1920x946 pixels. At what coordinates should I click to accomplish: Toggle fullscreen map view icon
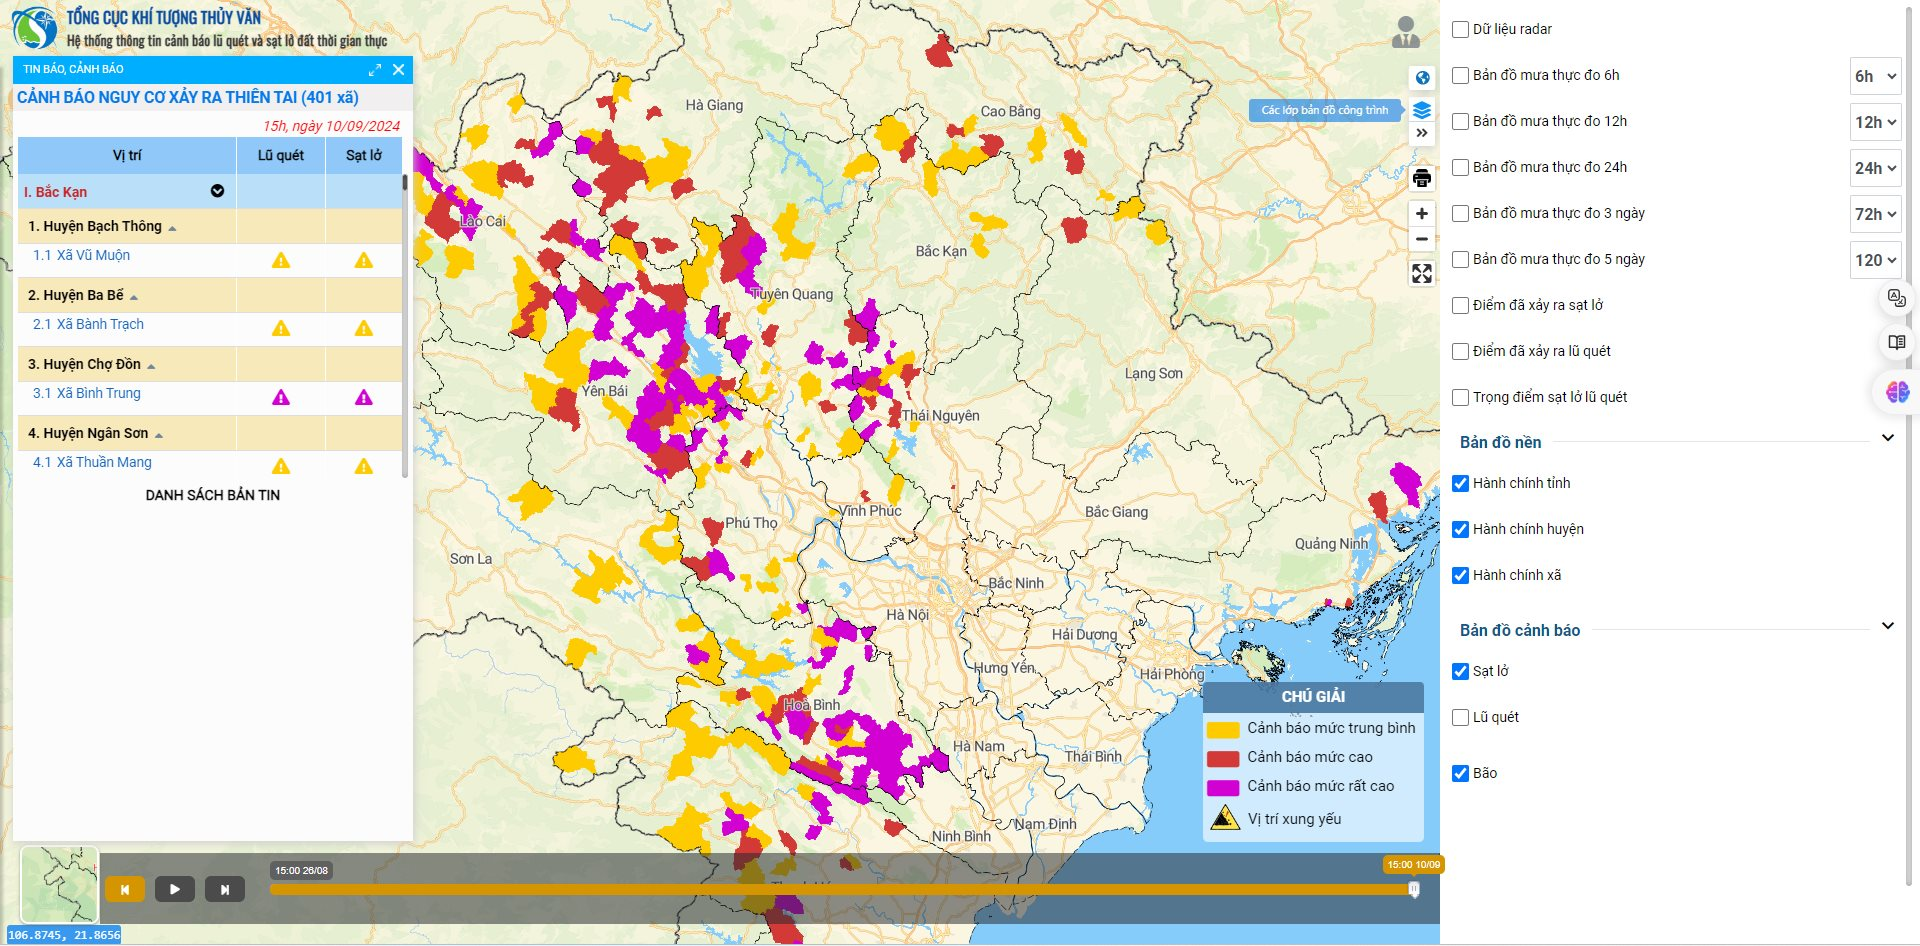click(x=1421, y=274)
